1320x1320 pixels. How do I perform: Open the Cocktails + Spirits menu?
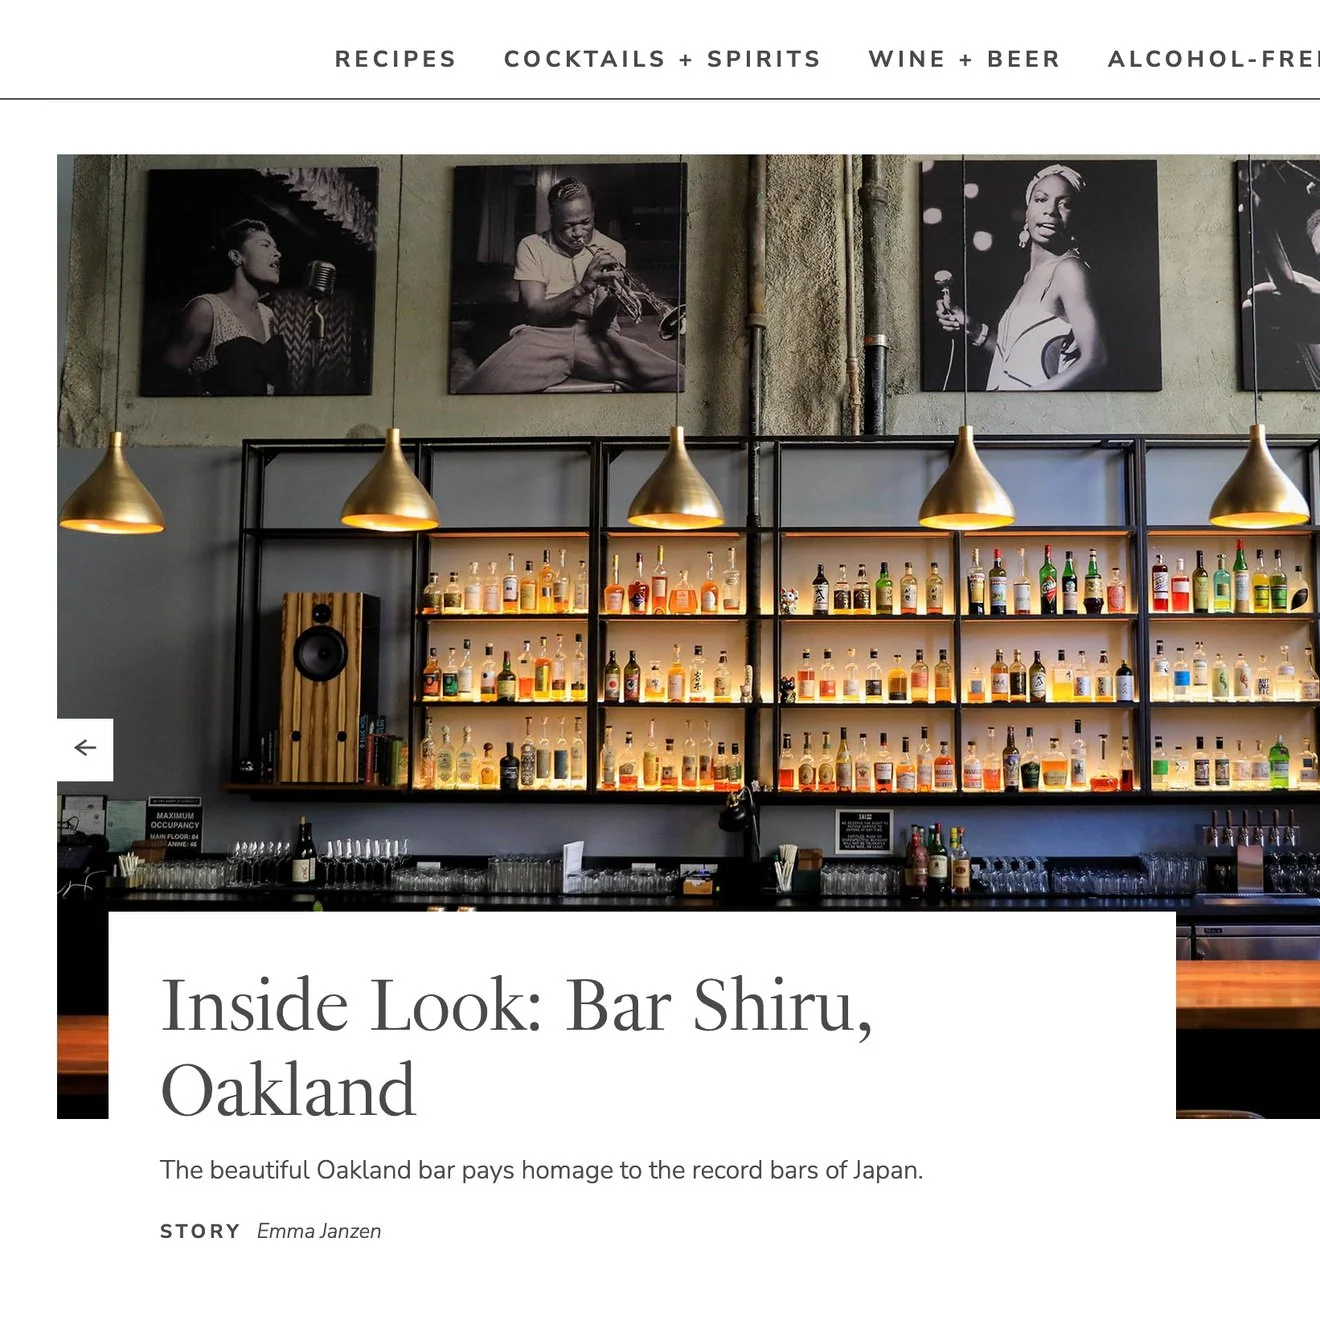click(662, 59)
